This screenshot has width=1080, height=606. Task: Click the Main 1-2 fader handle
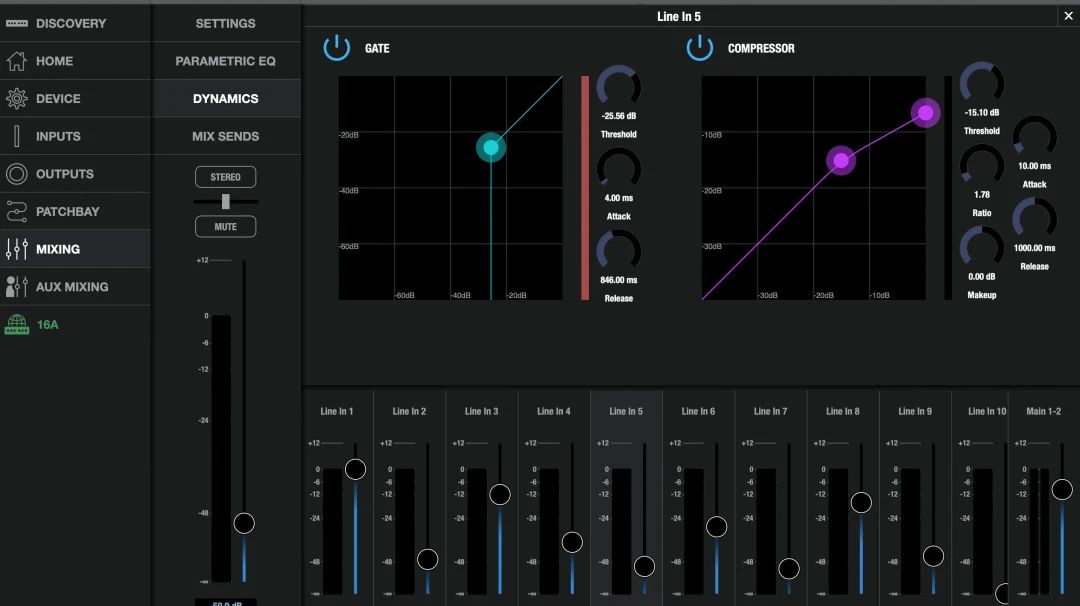1062,490
